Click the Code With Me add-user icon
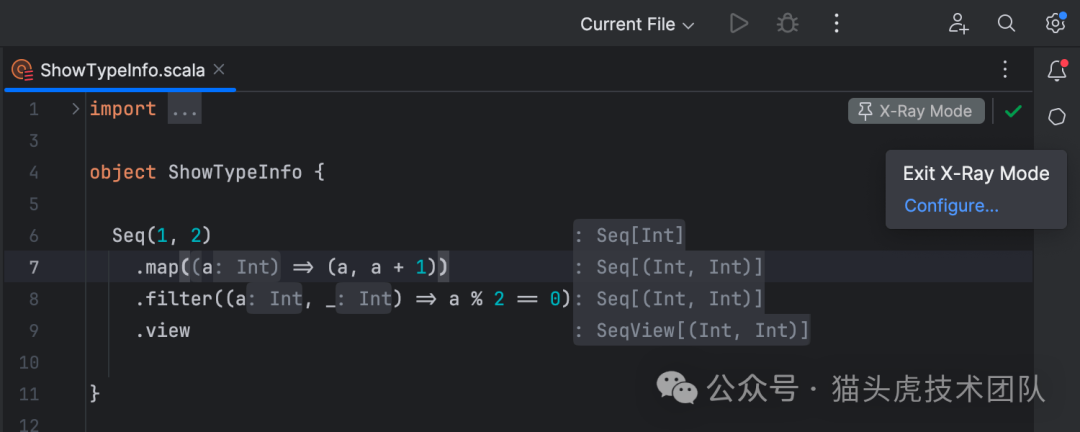Viewport: 1080px width, 432px height. click(959, 23)
